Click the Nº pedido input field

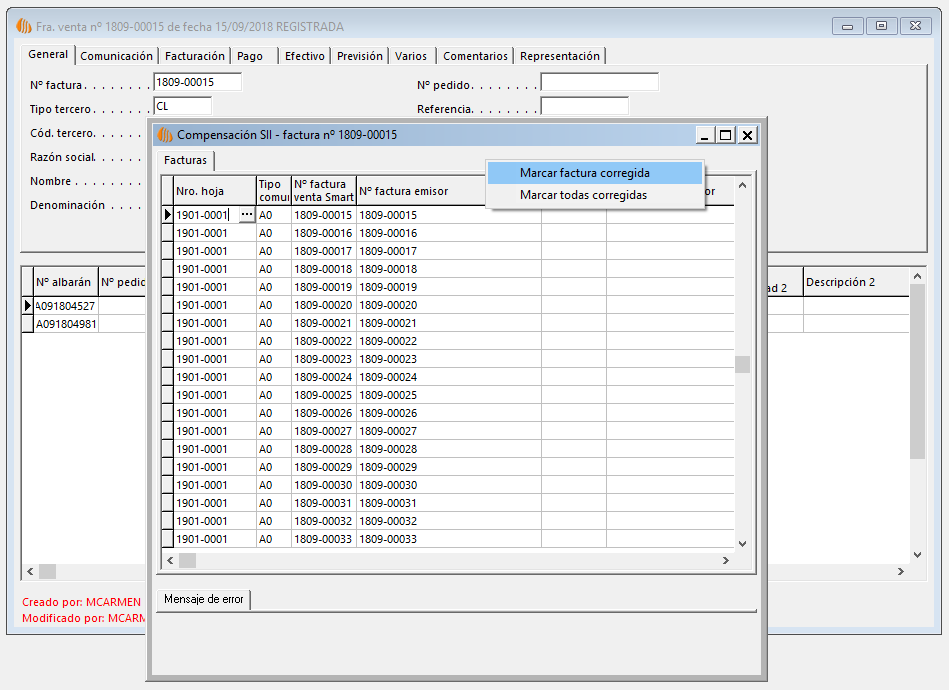coord(599,82)
